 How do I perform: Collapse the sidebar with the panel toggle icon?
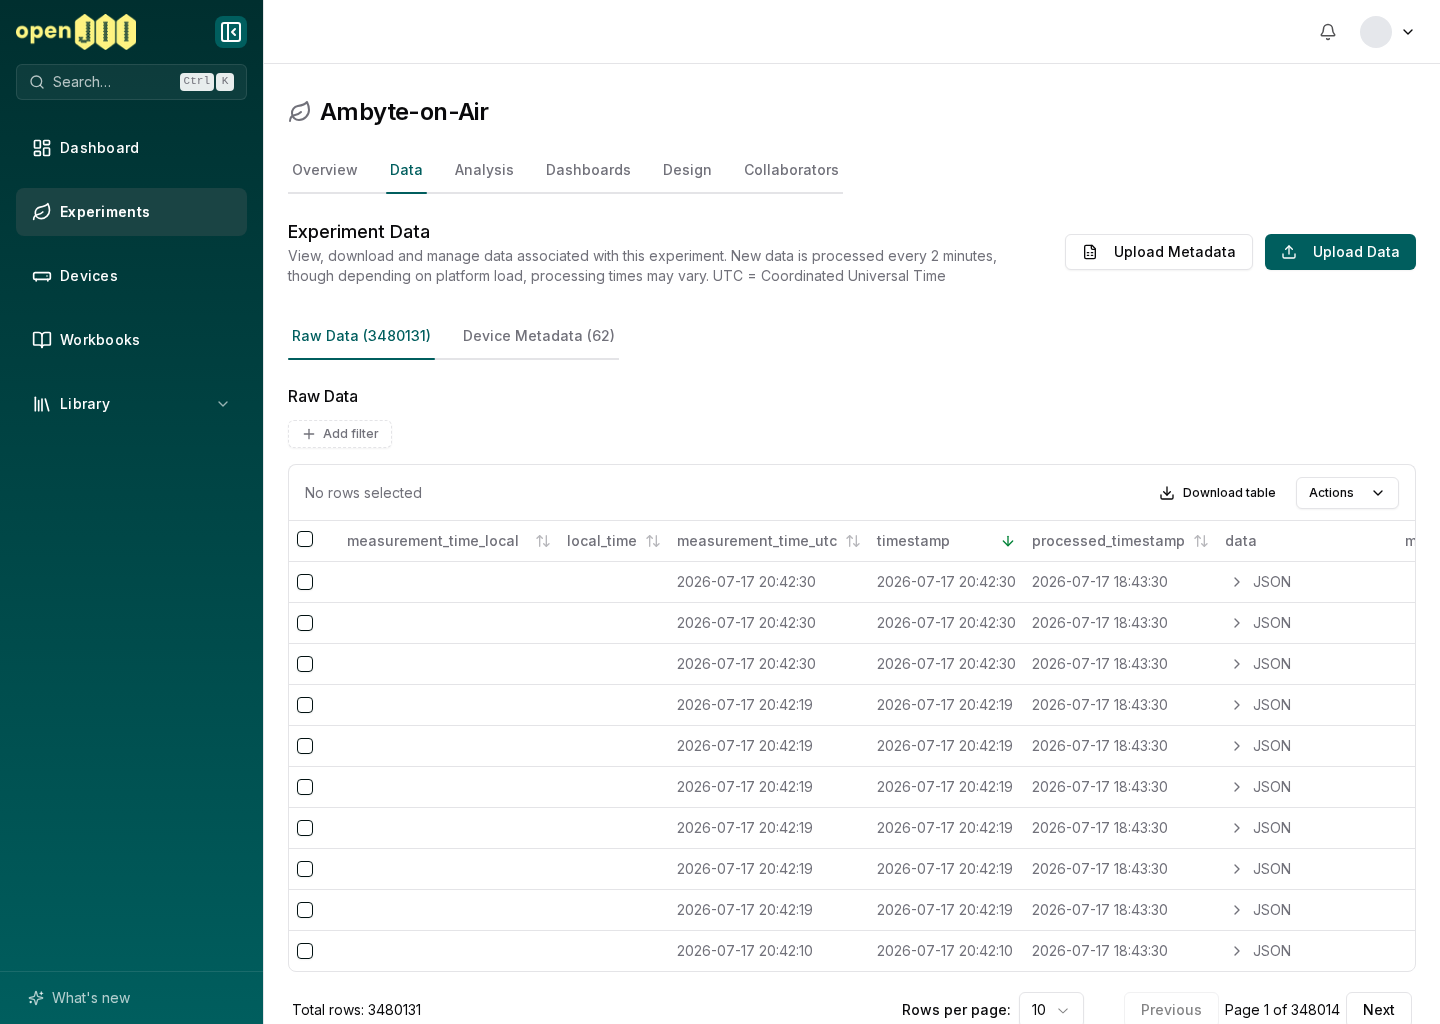click(x=231, y=32)
